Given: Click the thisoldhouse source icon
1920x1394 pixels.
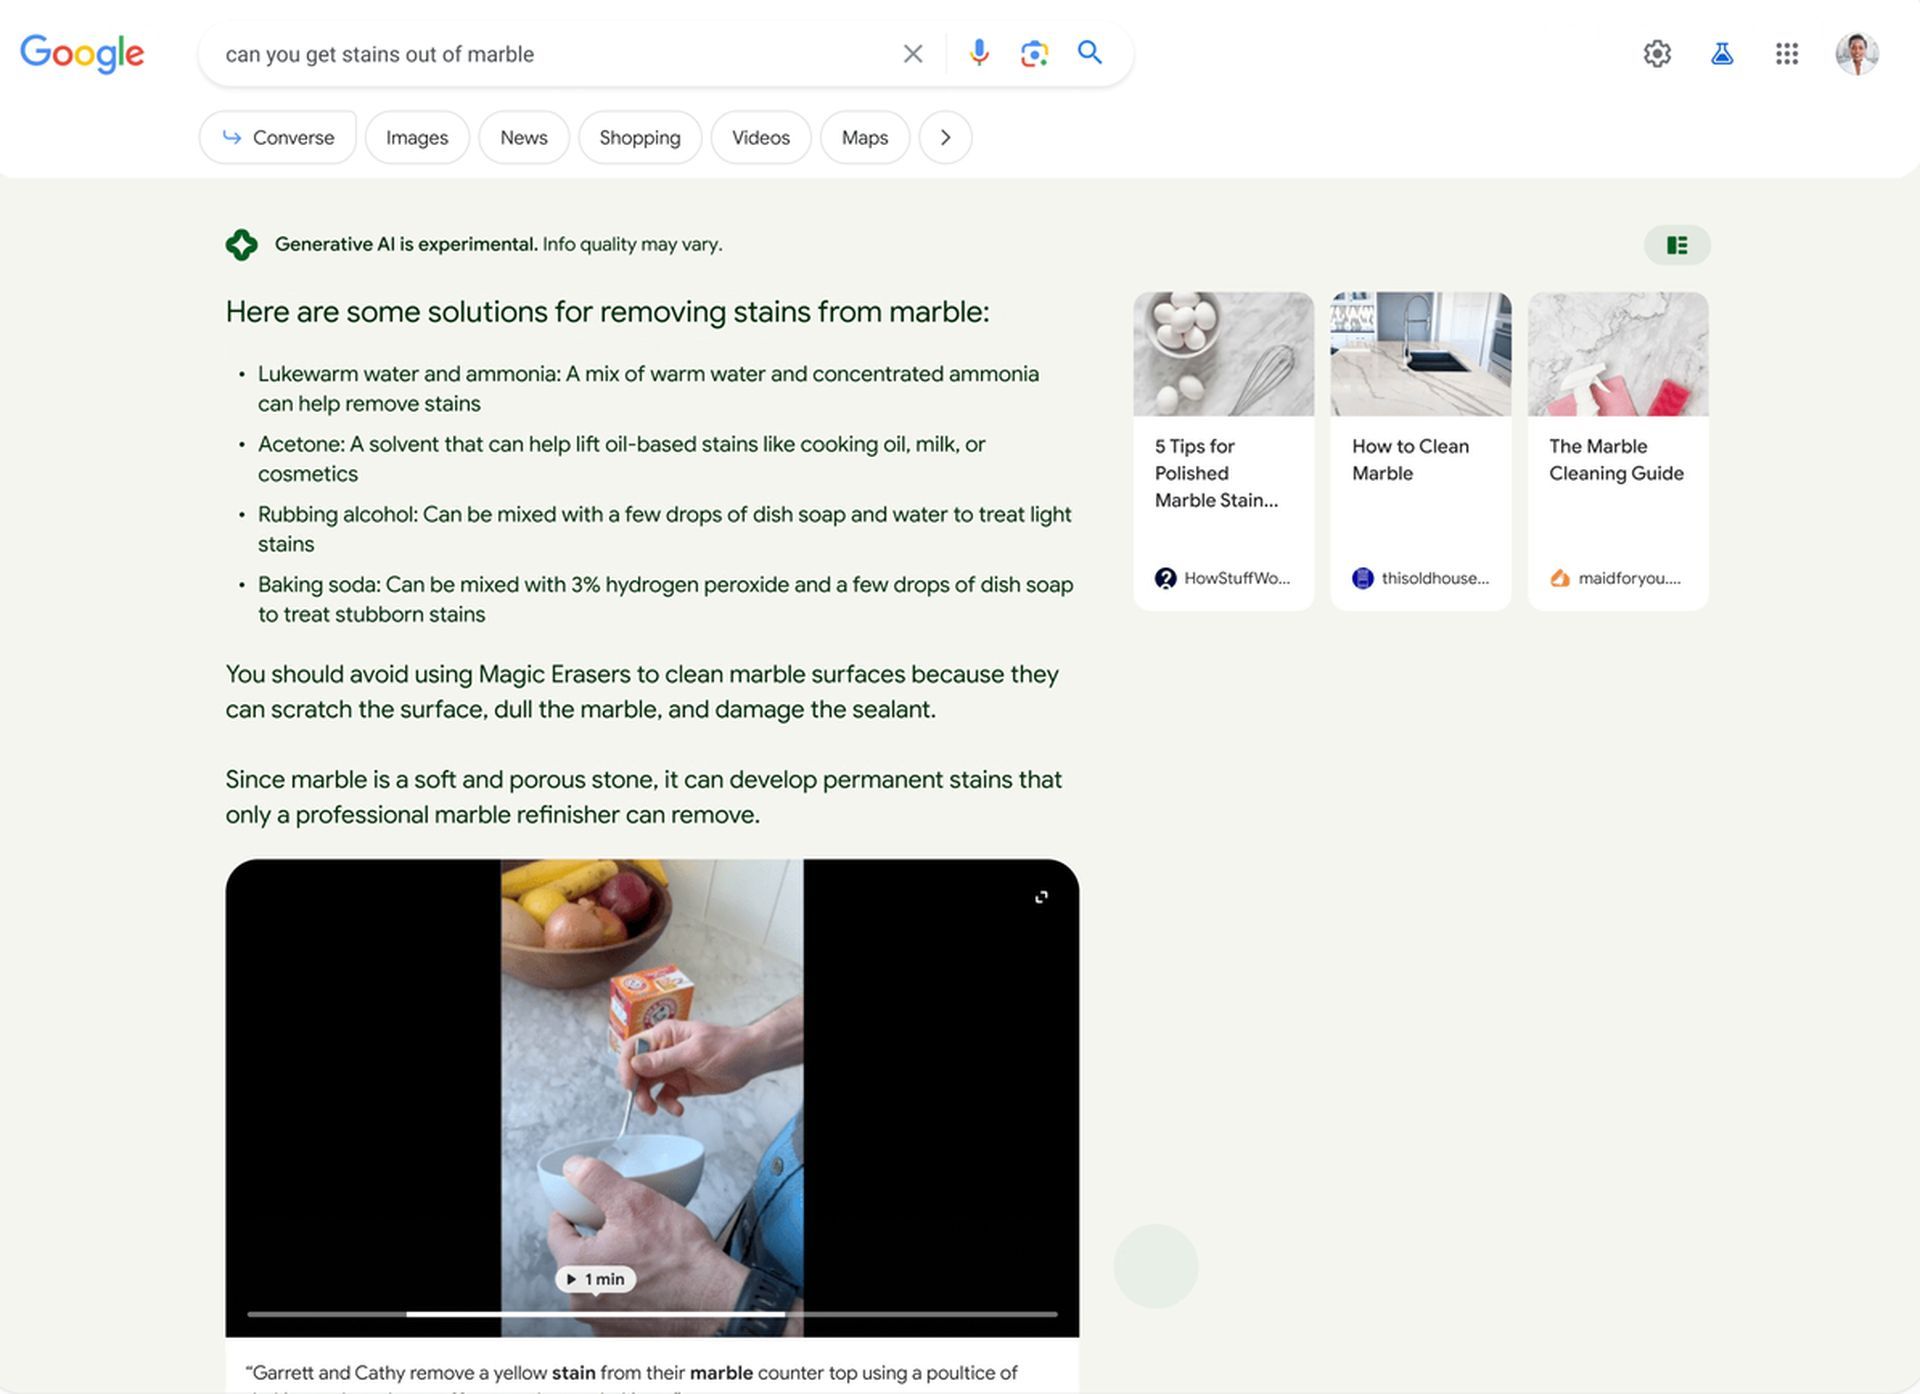Looking at the screenshot, I should [1363, 578].
